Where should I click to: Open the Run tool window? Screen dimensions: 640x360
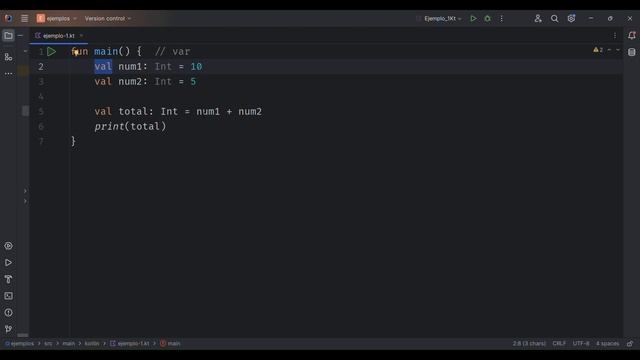(x=8, y=262)
